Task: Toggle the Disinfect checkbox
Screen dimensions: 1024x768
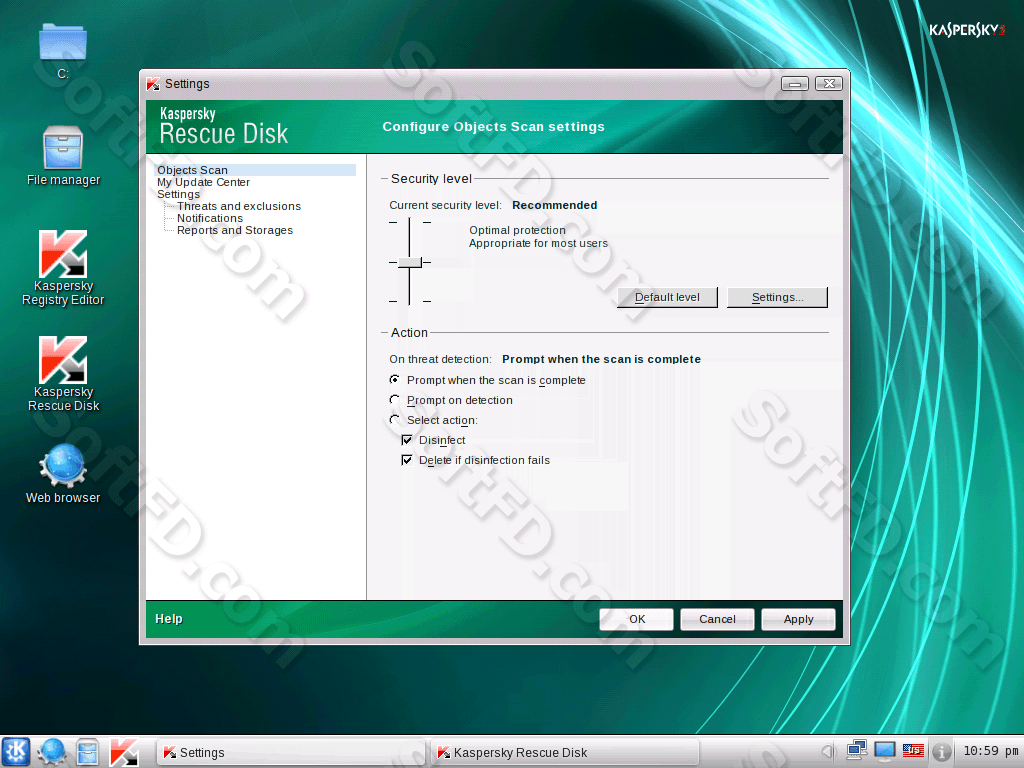Action: click(407, 440)
